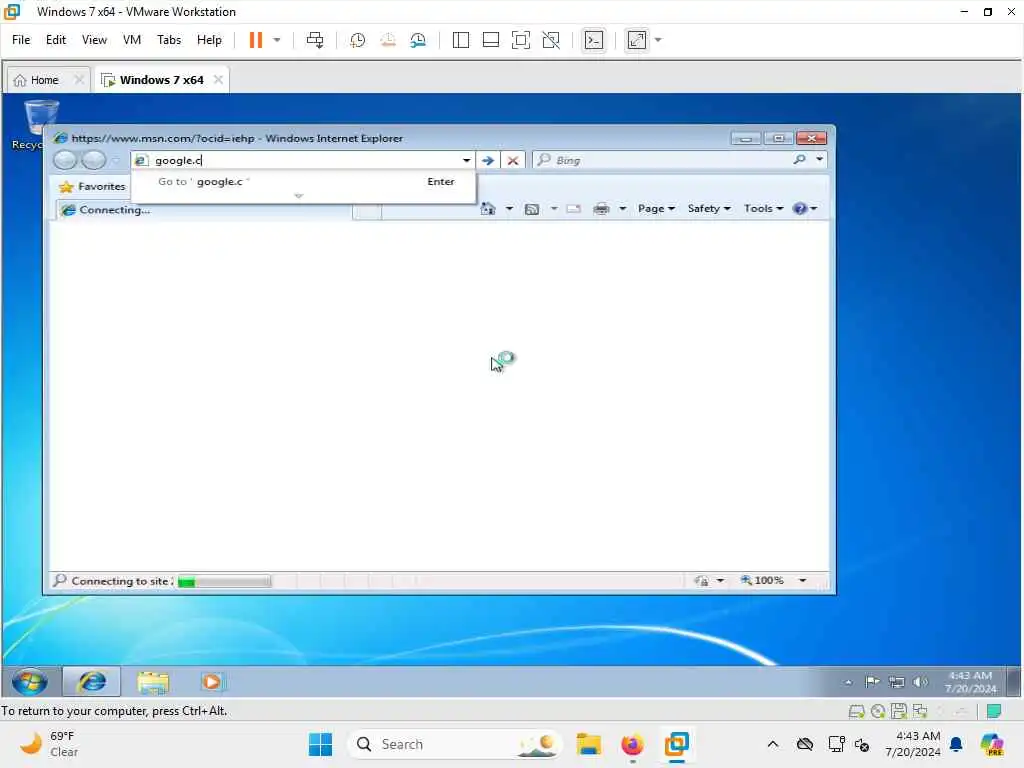Click the Feeds icon in IE command bar
The height and width of the screenshot is (768, 1024).
pos(532,209)
